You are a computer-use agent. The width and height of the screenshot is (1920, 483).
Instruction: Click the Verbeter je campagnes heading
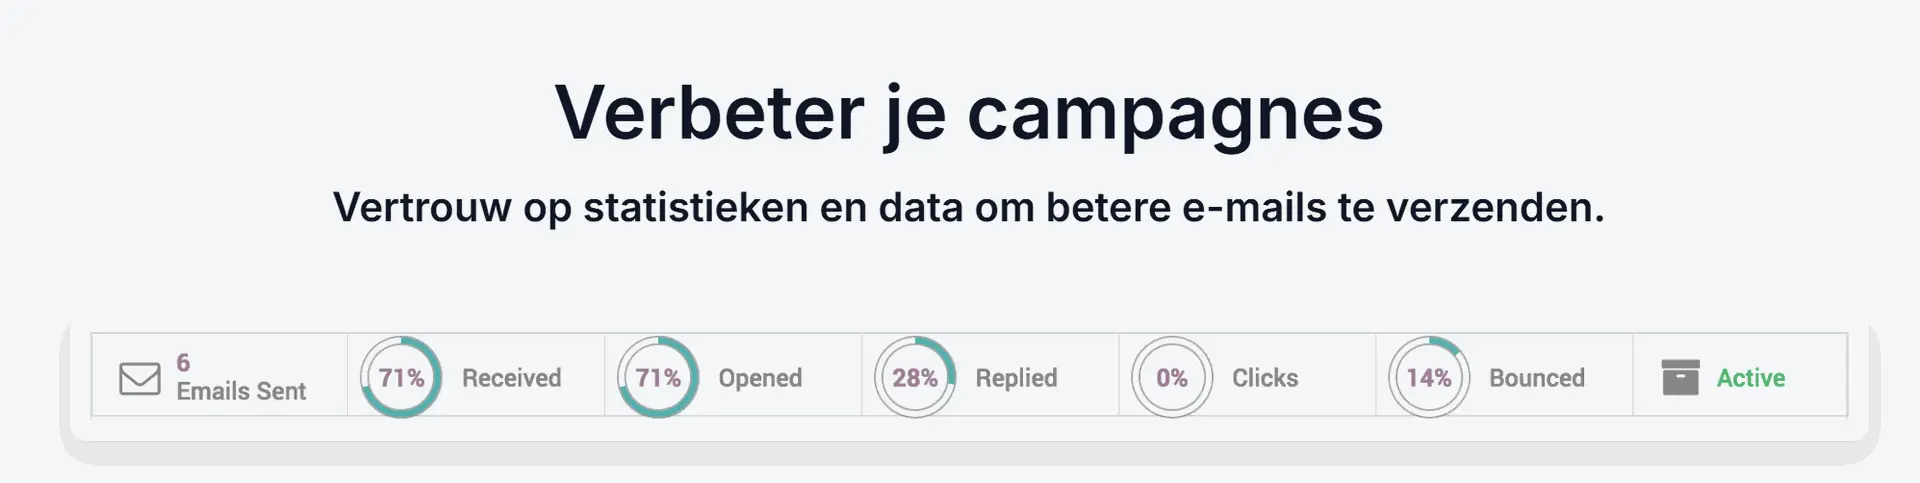(x=969, y=113)
